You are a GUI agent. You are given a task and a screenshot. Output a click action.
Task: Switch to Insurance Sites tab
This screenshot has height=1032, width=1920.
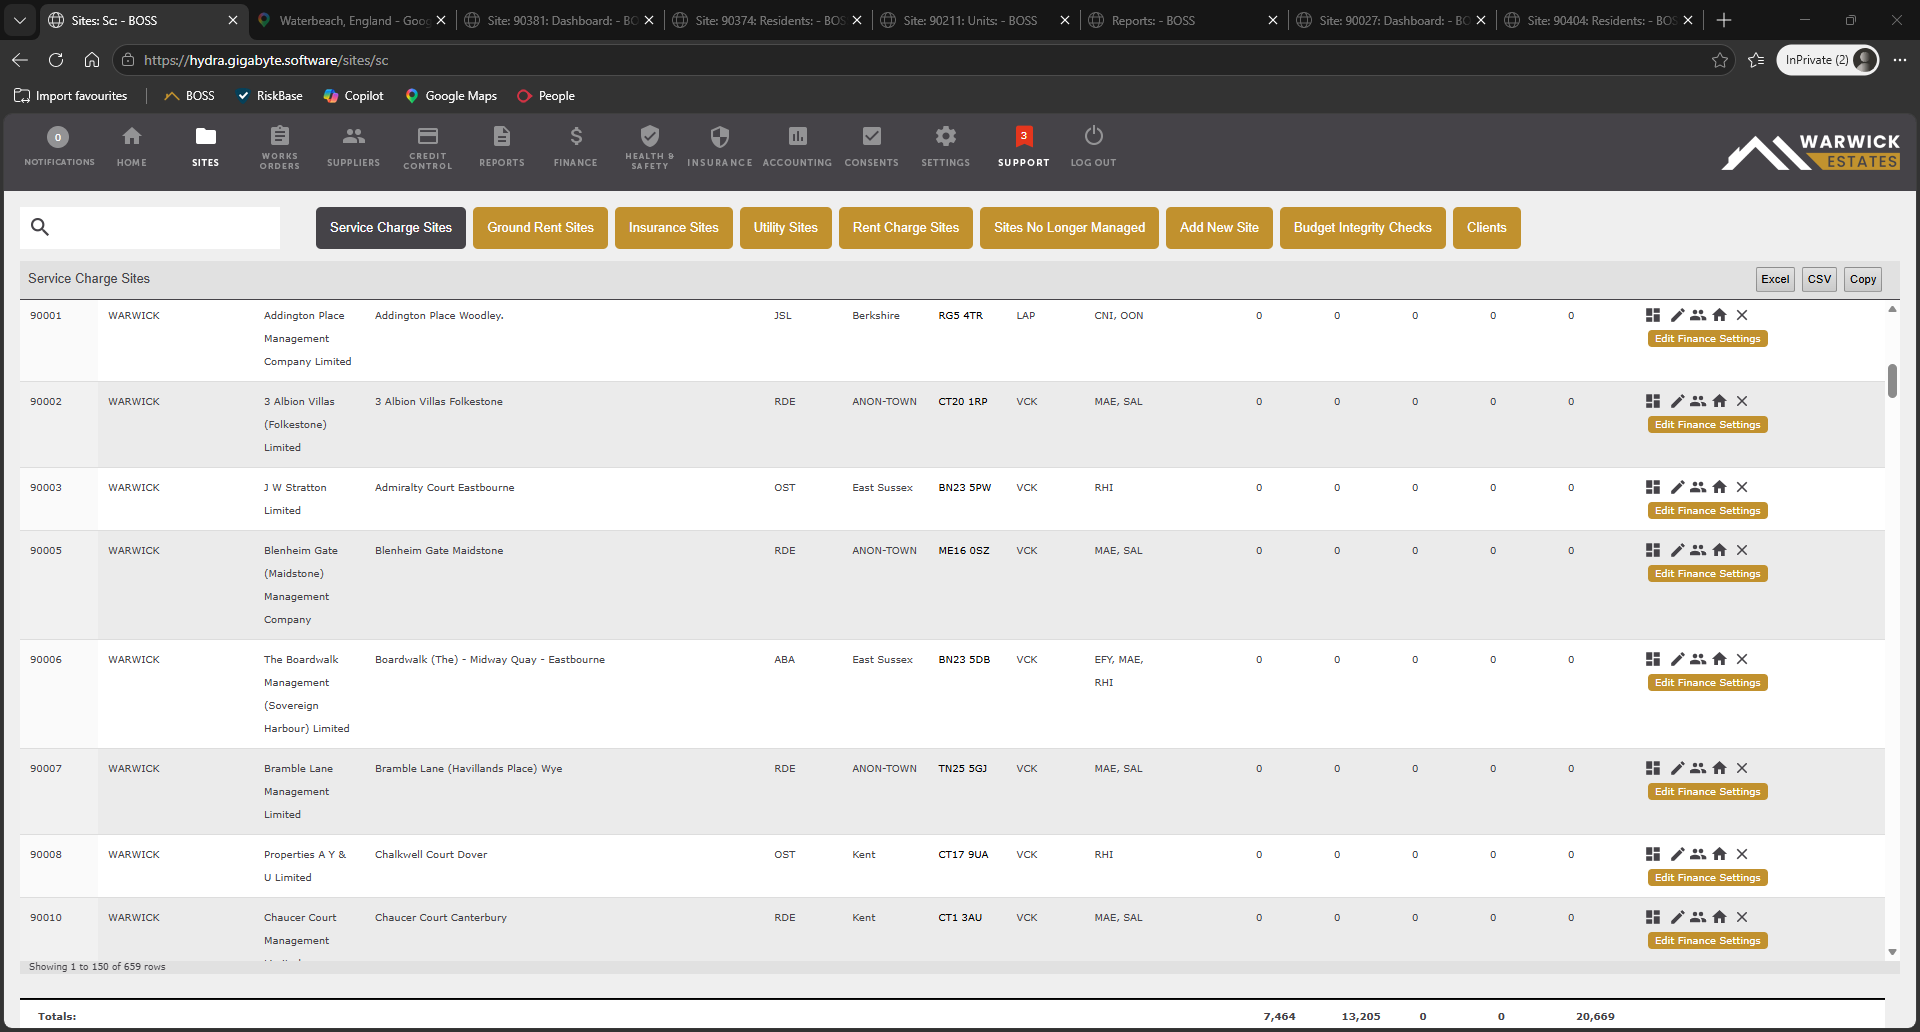click(x=674, y=228)
